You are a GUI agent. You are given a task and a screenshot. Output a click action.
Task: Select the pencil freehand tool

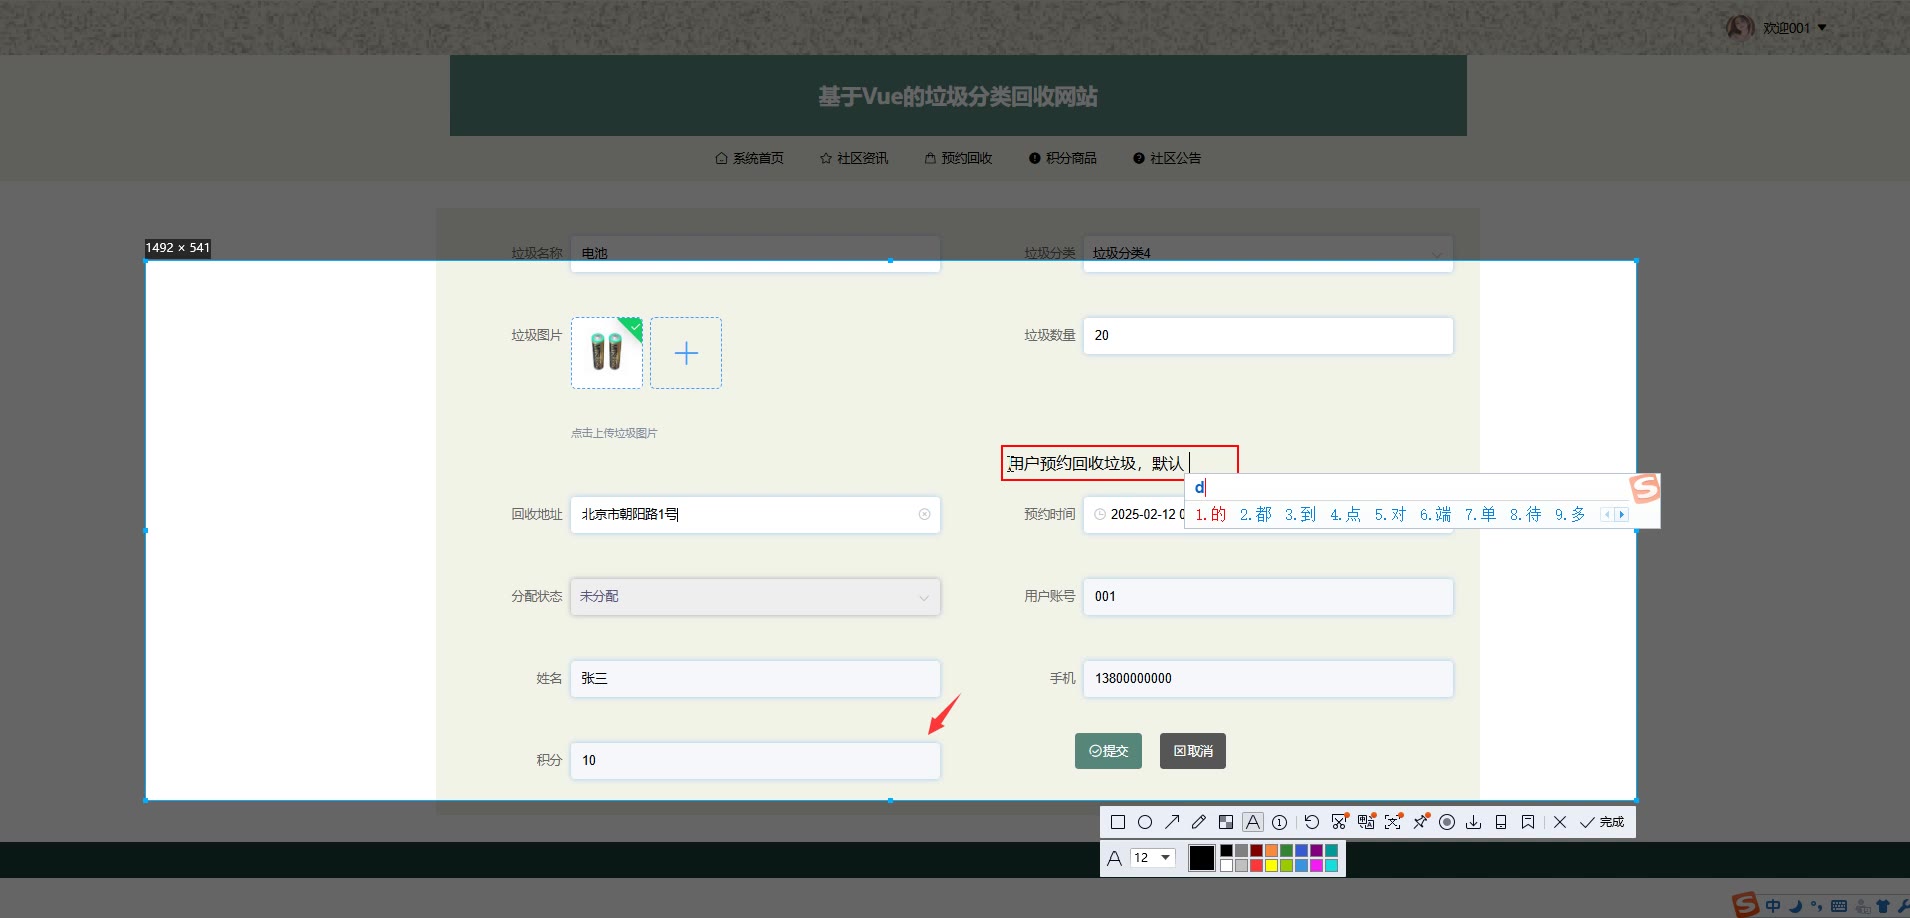[x=1199, y=822]
